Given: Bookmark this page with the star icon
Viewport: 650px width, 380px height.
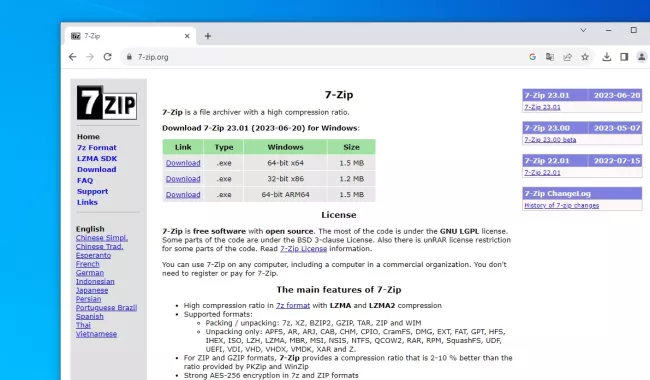Looking at the screenshot, I should point(585,57).
